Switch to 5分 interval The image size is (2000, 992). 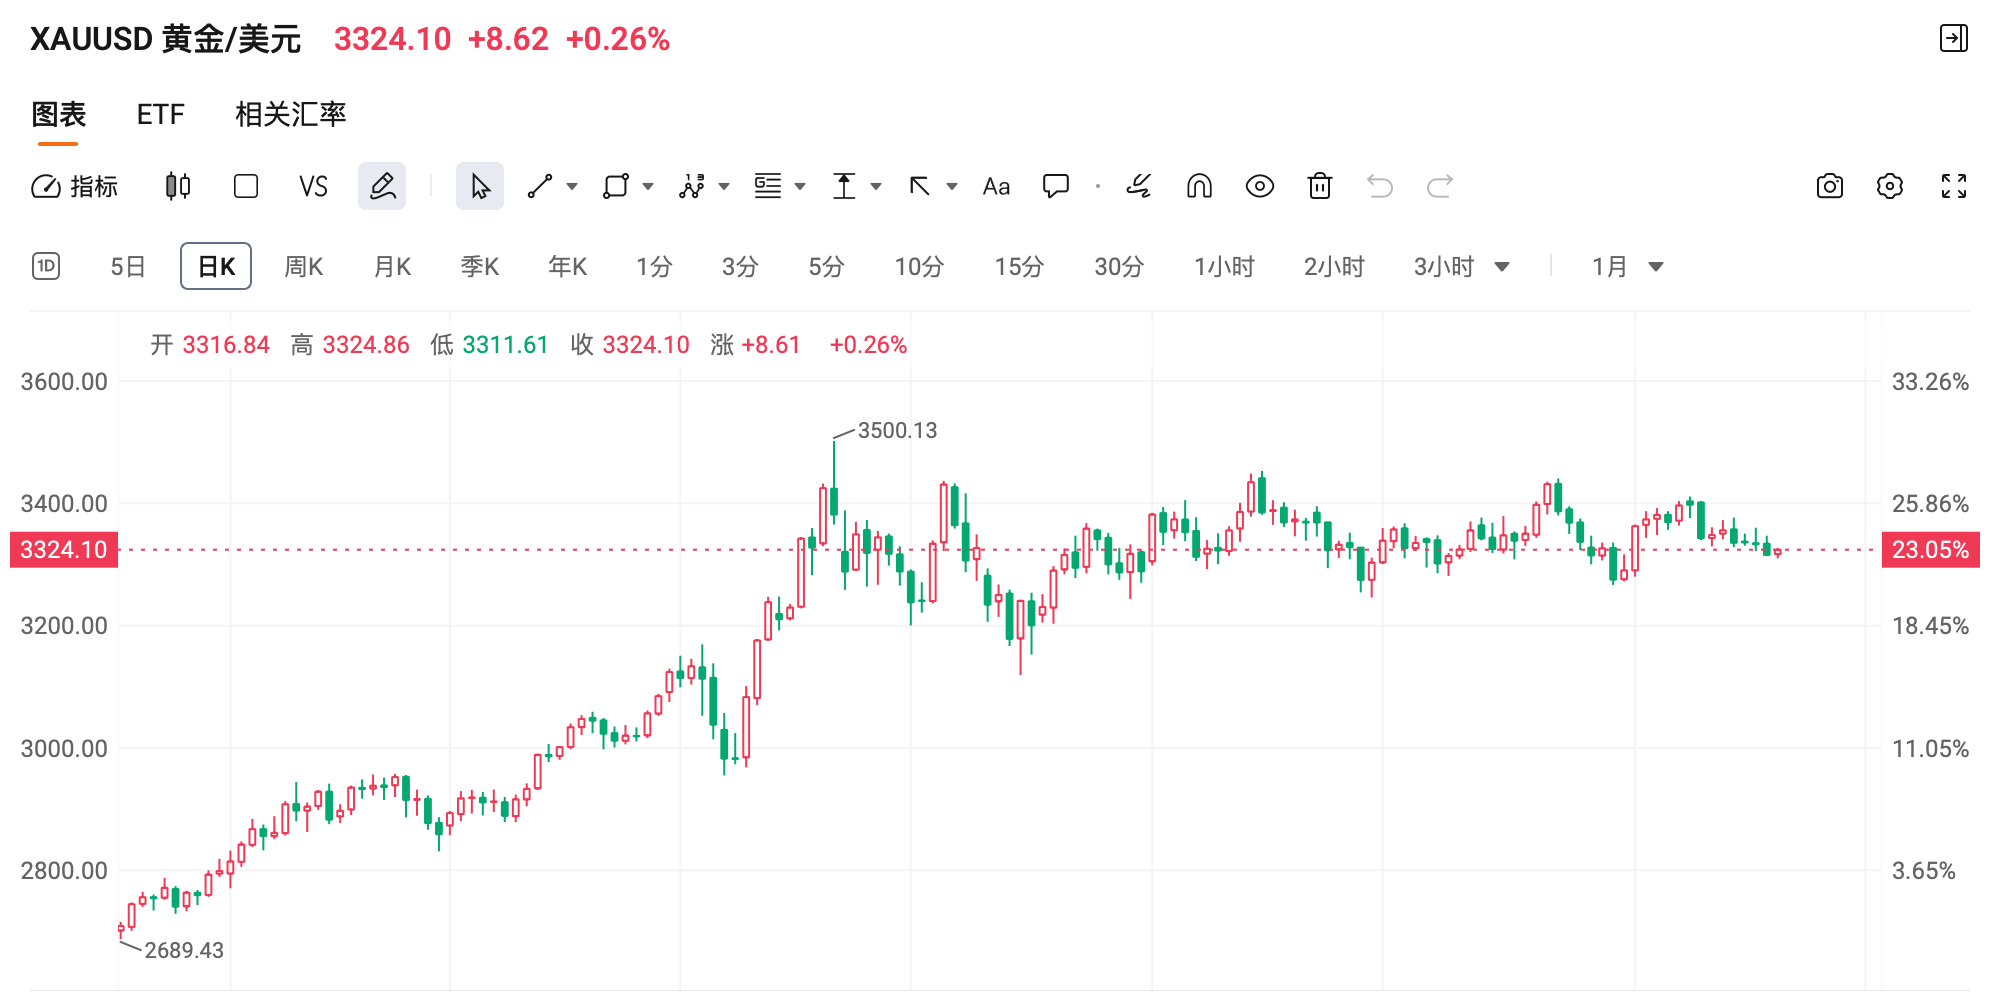point(827,267)
